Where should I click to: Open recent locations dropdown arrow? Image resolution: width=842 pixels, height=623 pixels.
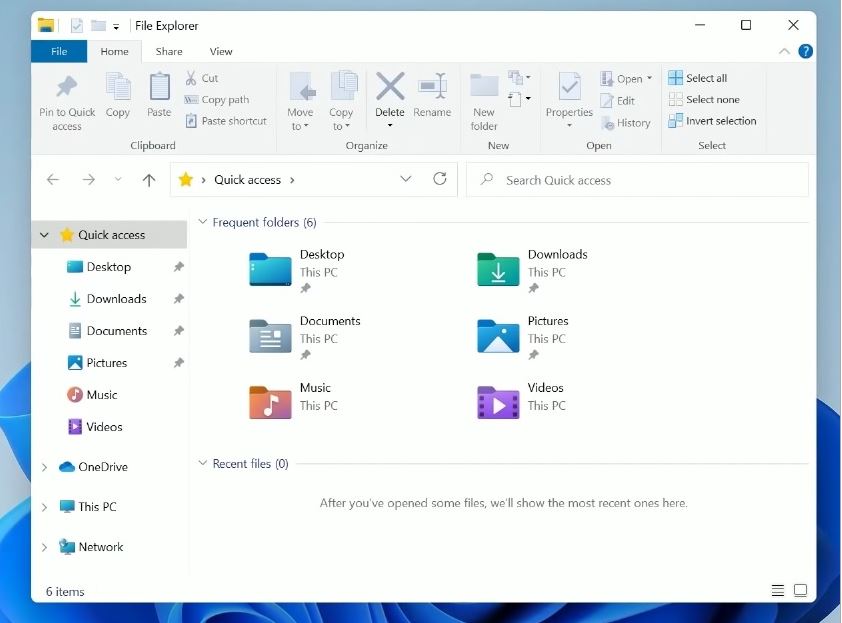[x=118, y=179]
